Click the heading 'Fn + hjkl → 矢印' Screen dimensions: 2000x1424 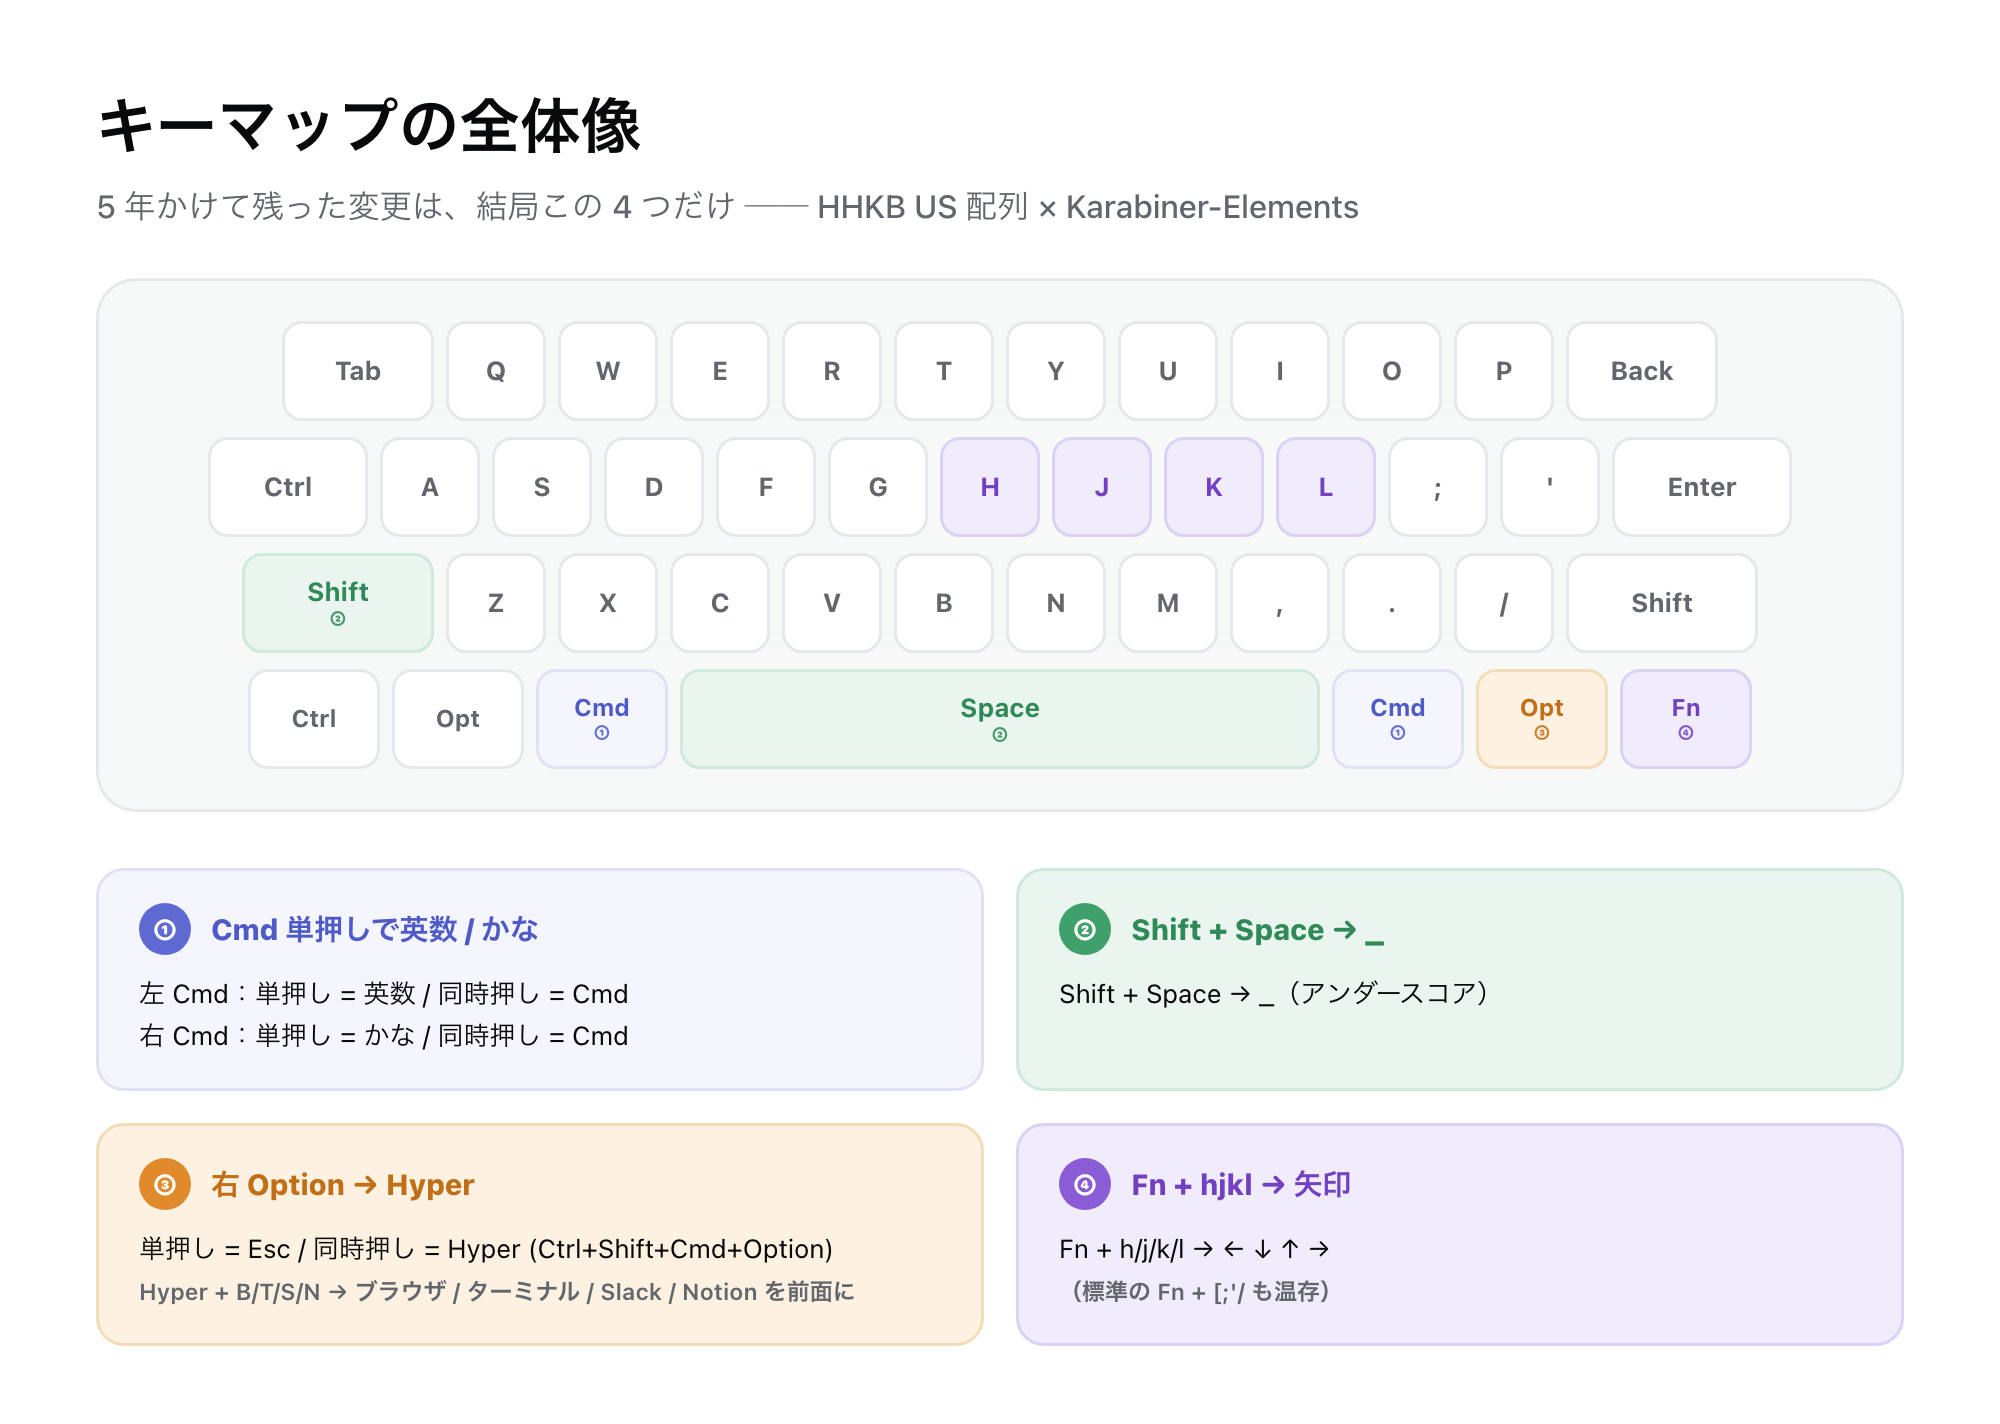1241,1185
